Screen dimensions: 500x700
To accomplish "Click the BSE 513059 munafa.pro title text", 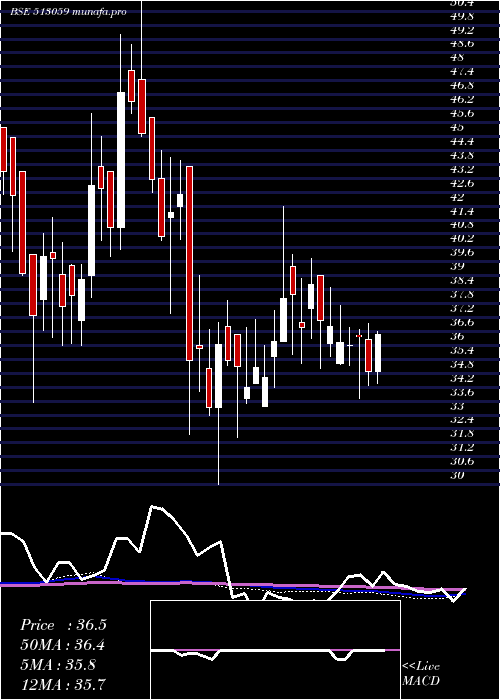I will (68, 12).
